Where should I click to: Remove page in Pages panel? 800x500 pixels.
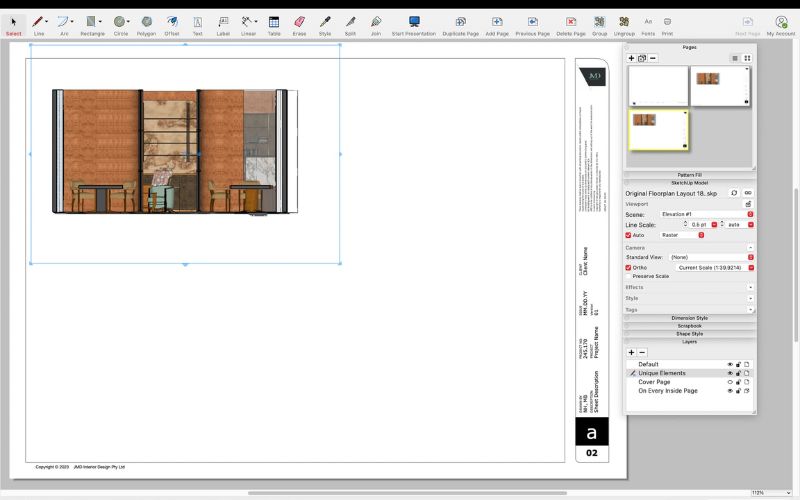click(x=653, y=58)
